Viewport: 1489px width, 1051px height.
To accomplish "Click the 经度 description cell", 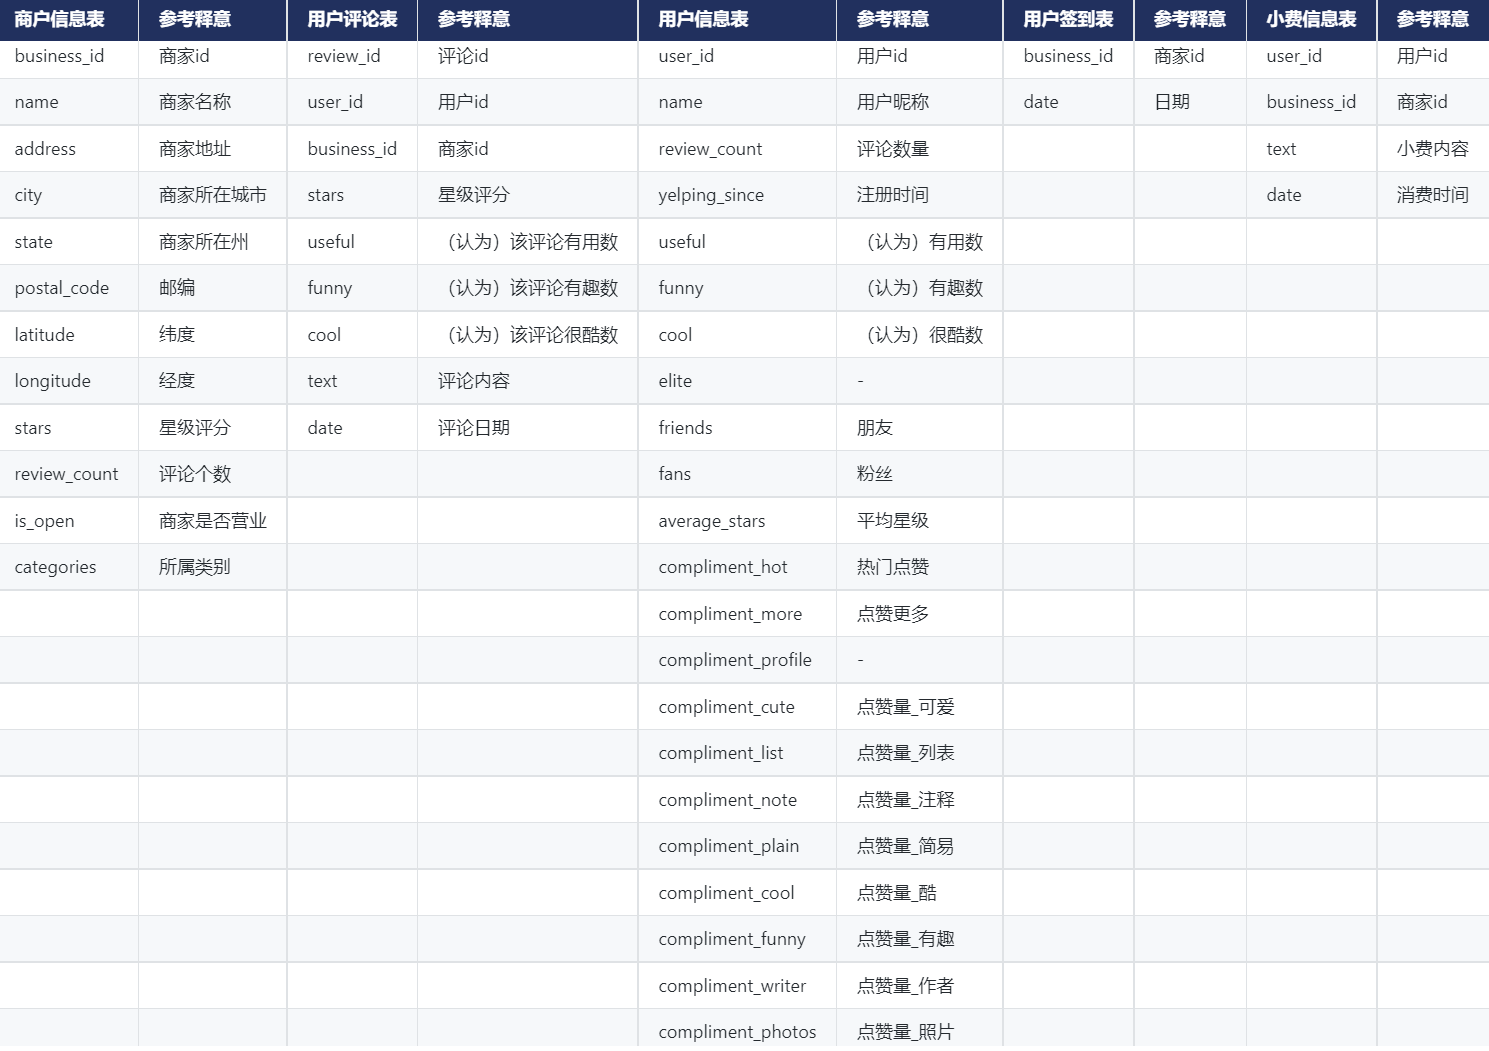I will tap(213, 381).
